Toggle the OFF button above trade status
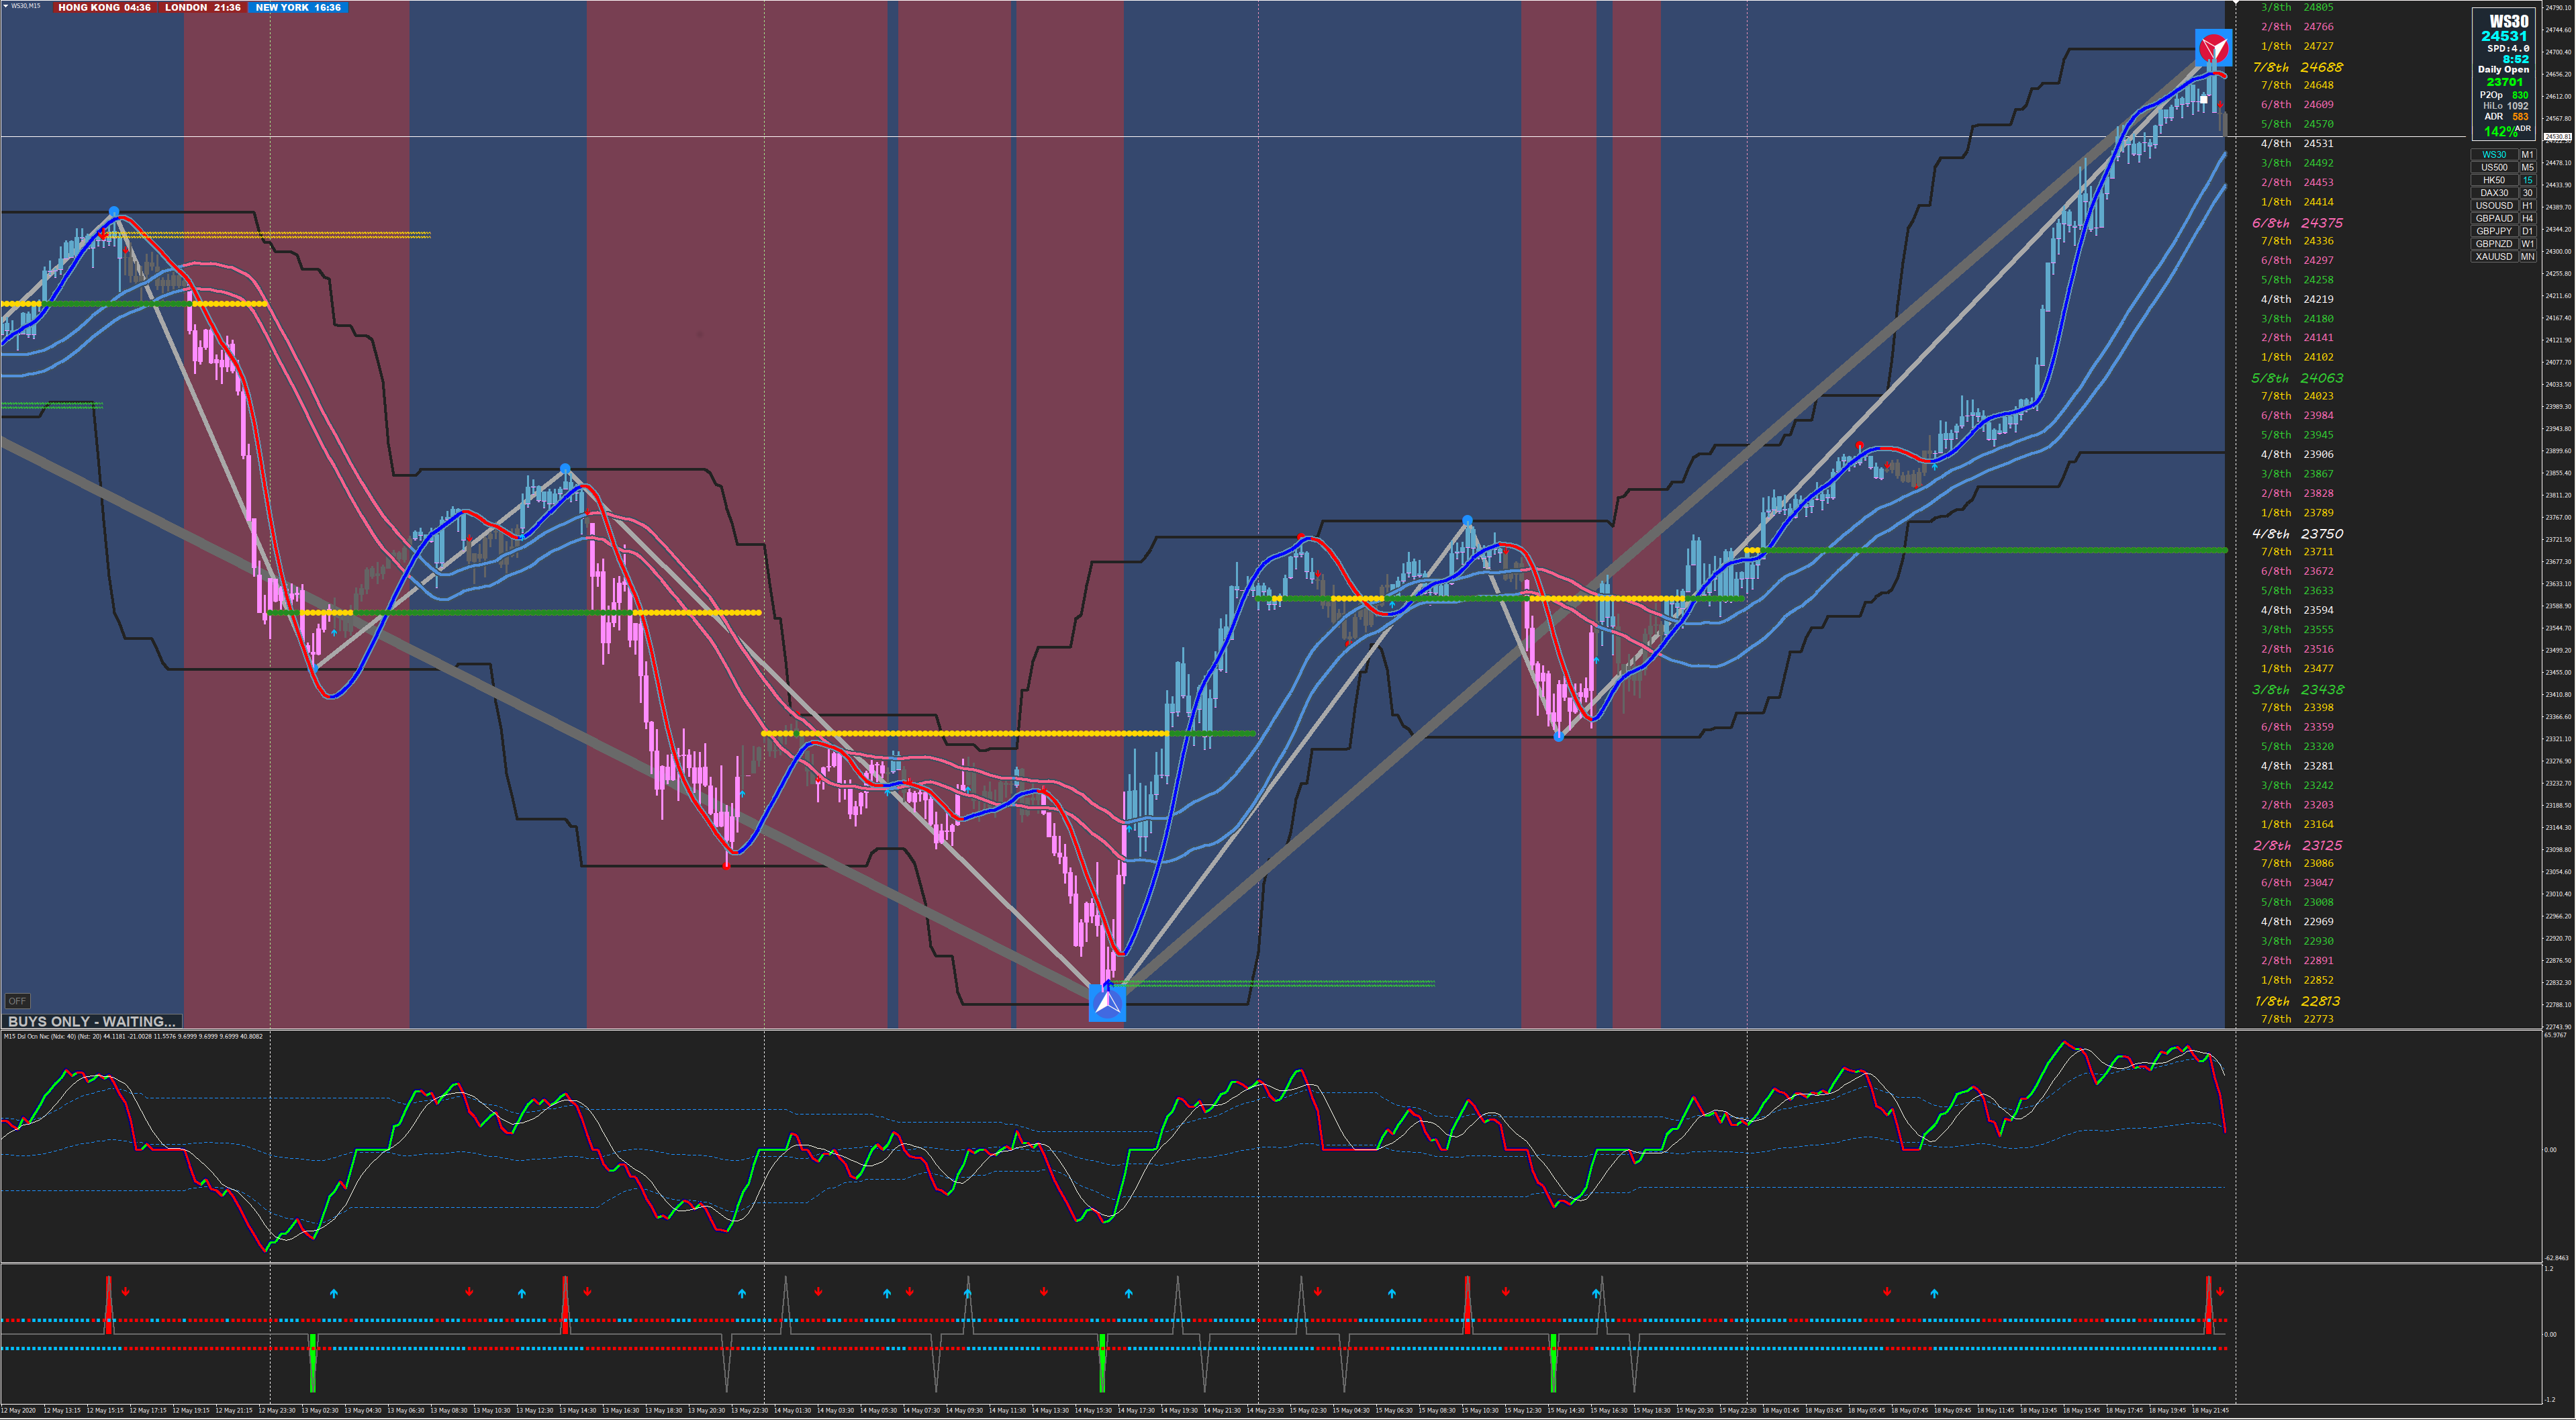 pyautogui.click(x=17, y=1001)
